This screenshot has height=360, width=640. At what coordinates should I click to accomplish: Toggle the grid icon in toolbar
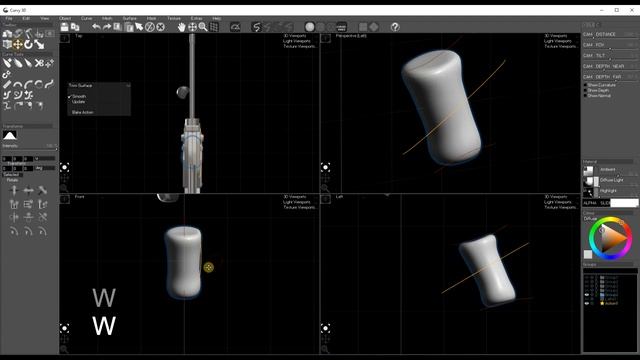point(213,27)
